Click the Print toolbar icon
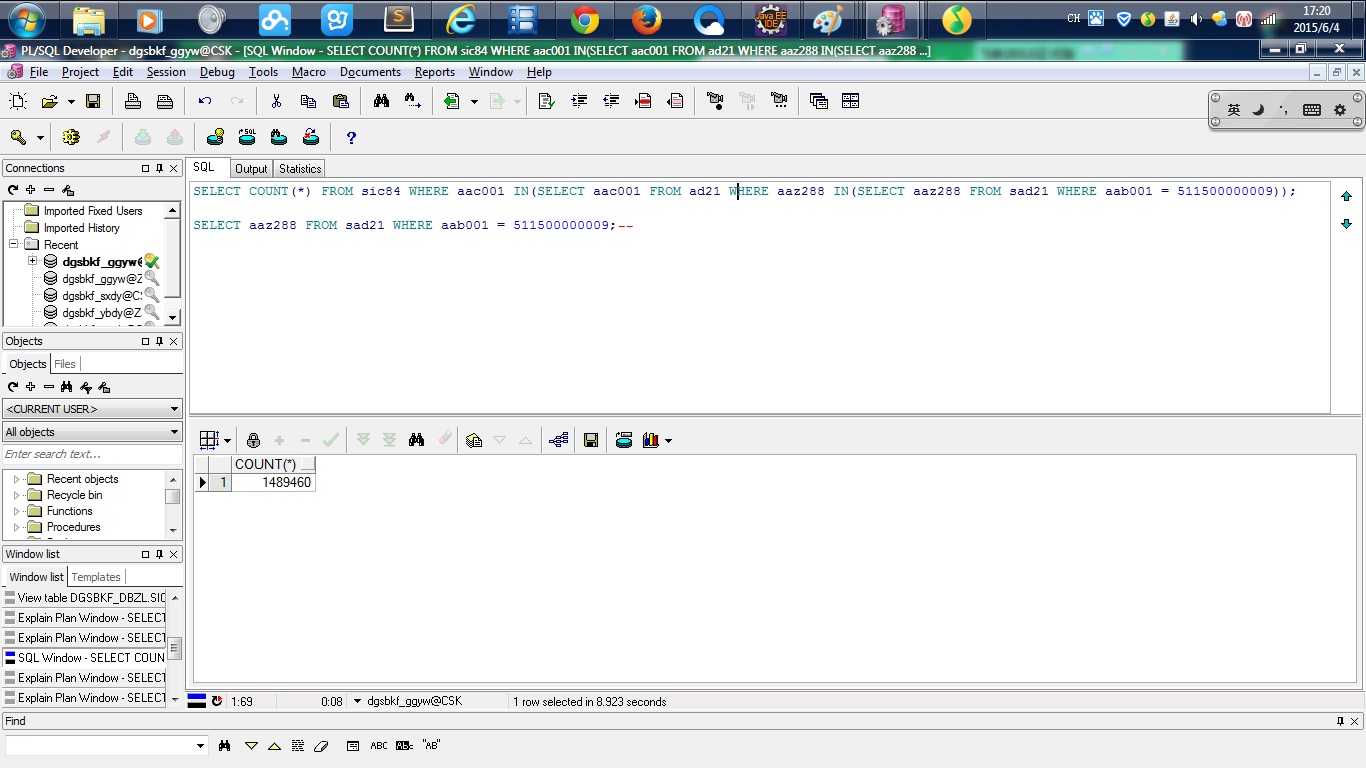This screenshot has width=1366, height=768. coord(133,101)
